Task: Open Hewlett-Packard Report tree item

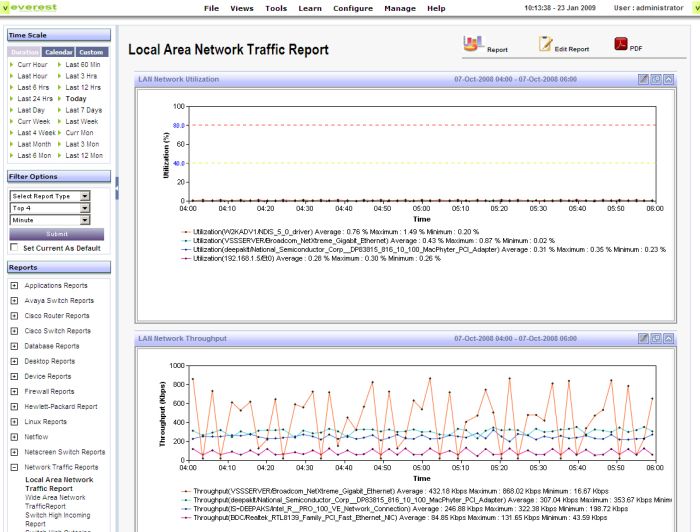Action: click(61, 407)
